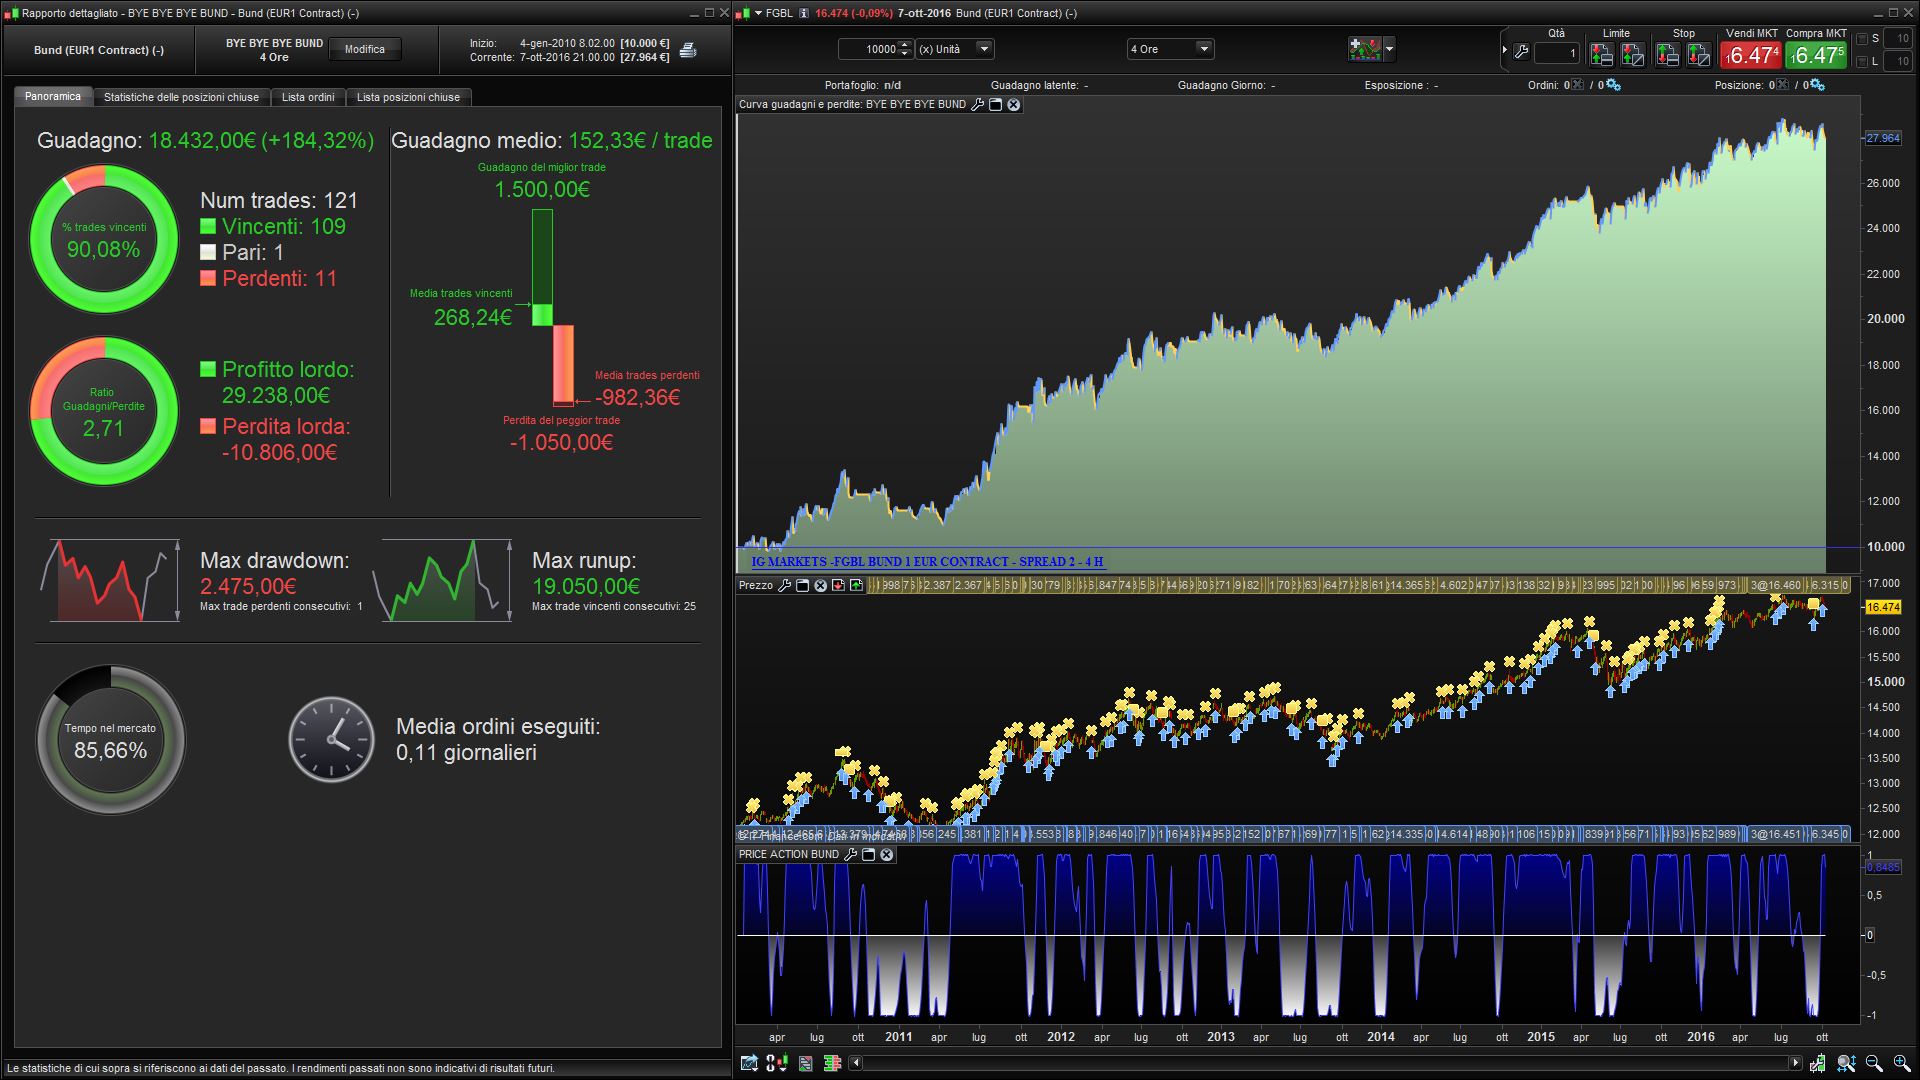The height and width of the screenshot is (1080, 1920).
Task: Expand the order toolbar arrow toggle
Action: 1505,50
